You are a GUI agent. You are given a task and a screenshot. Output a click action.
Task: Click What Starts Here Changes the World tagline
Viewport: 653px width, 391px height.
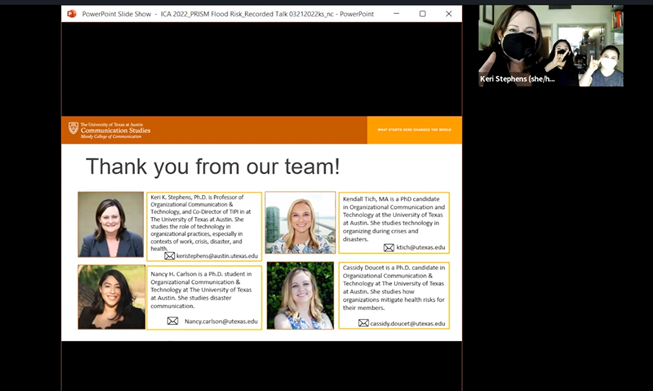tap(414, 130)
